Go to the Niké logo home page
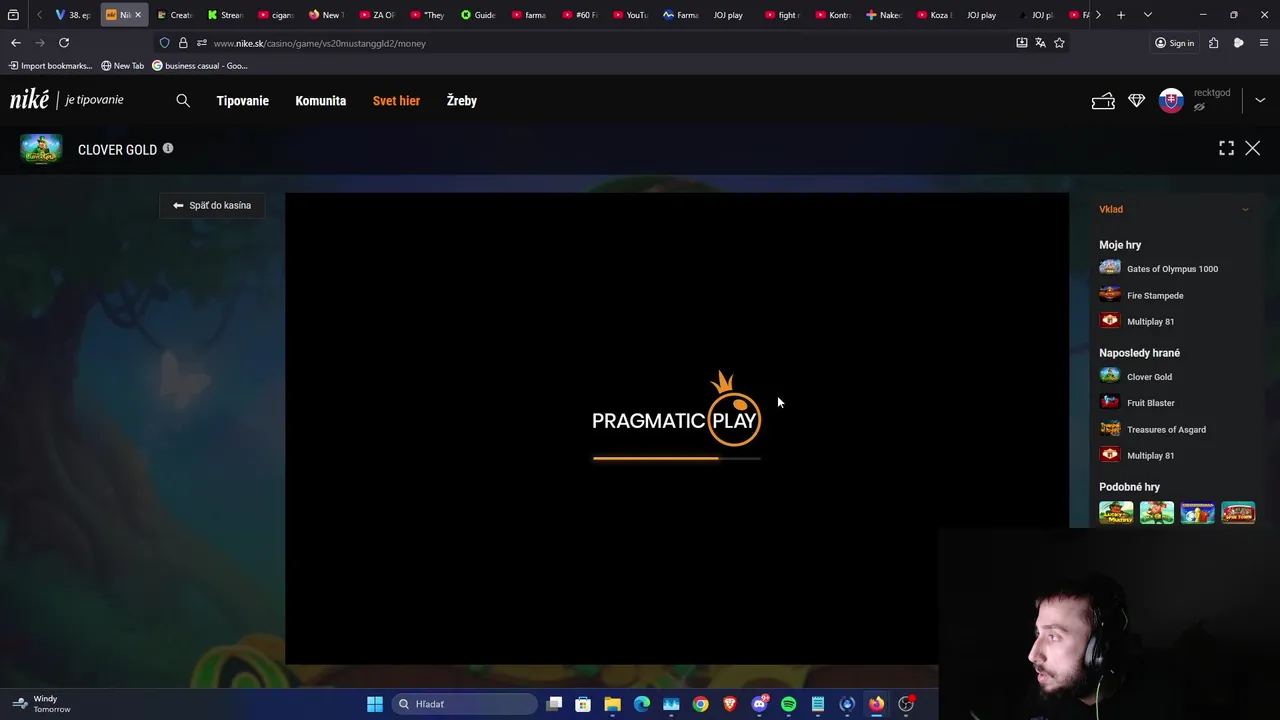This screenshot has height=720, width=1280. coord(30,99)
